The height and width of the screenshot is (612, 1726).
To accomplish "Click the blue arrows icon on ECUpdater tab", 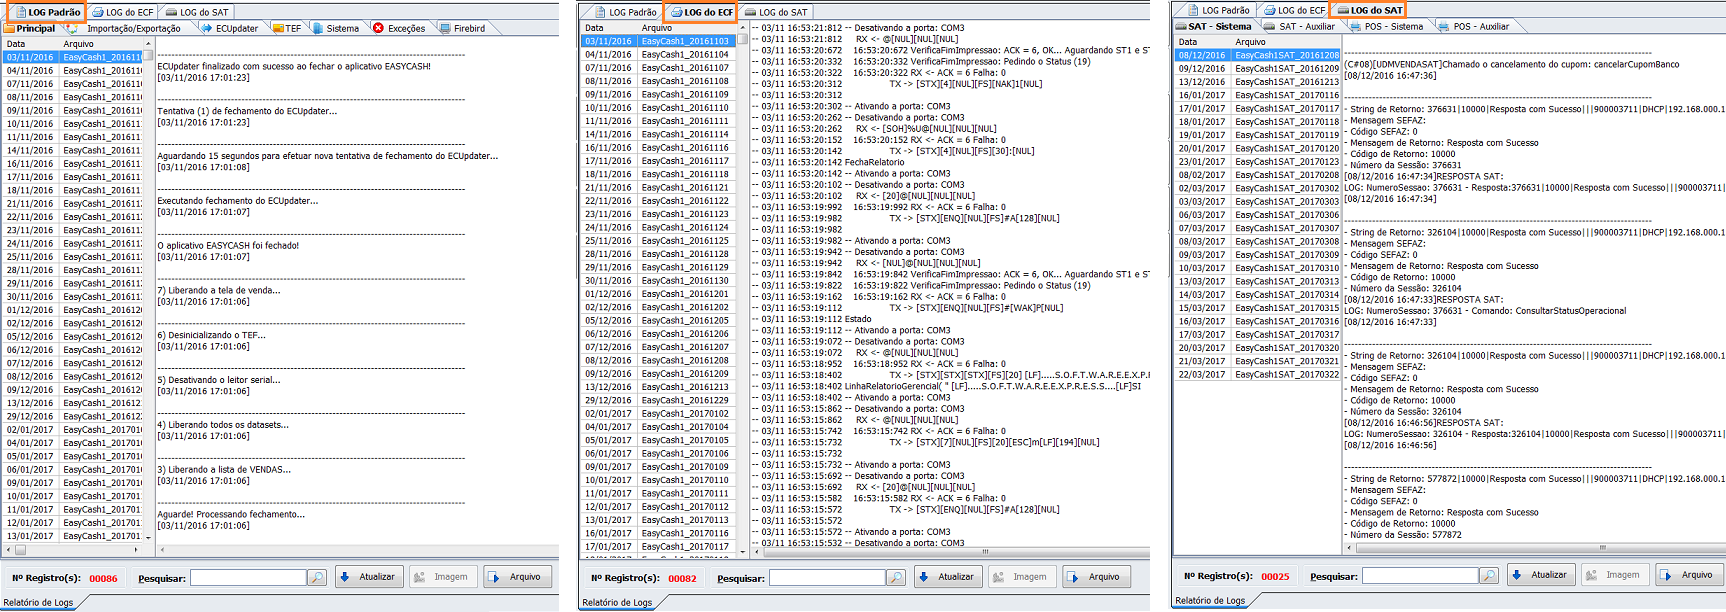I will tap(206, 28).
